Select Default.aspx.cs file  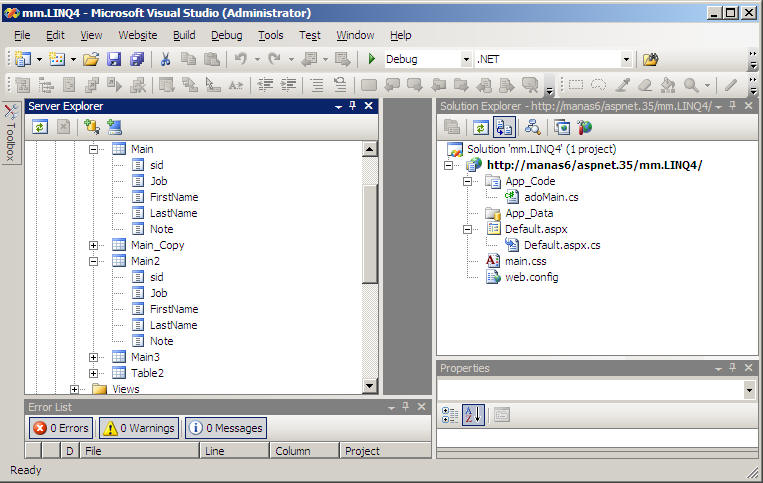coord(562,245)
